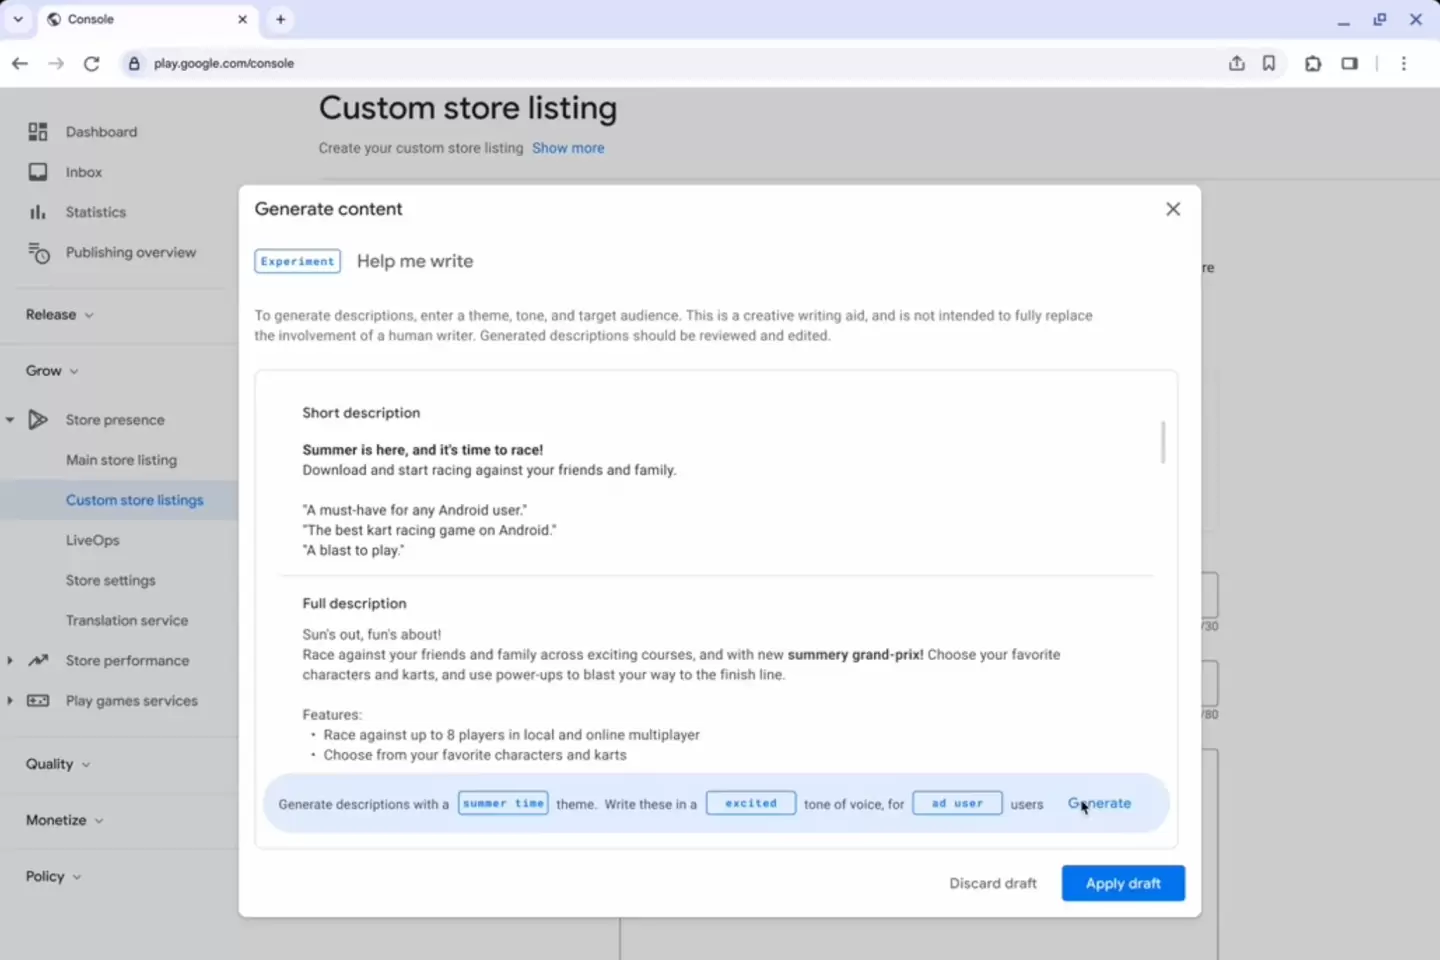Bookmark this page in the address bar

coord(1269,63)
